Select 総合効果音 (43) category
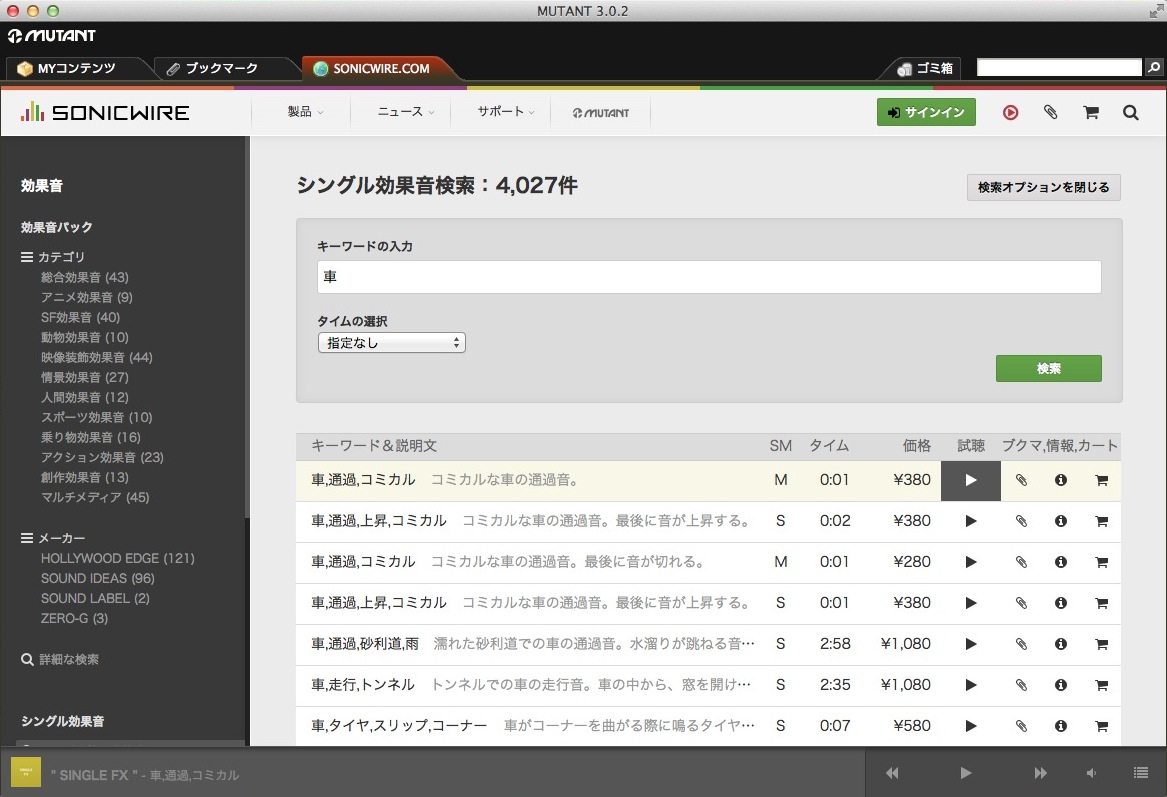 (85, 278)
